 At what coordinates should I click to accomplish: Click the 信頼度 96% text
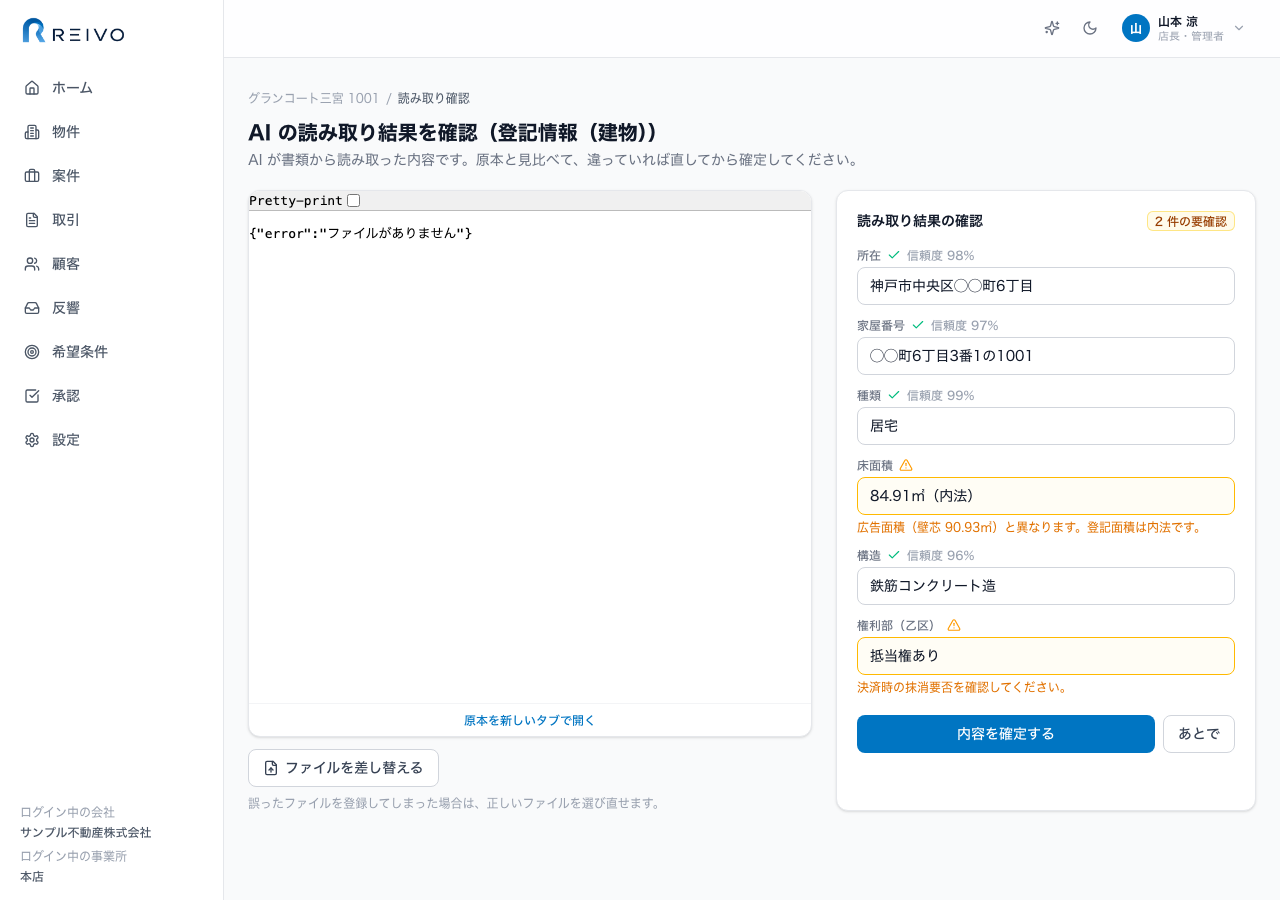pos(941,555)
